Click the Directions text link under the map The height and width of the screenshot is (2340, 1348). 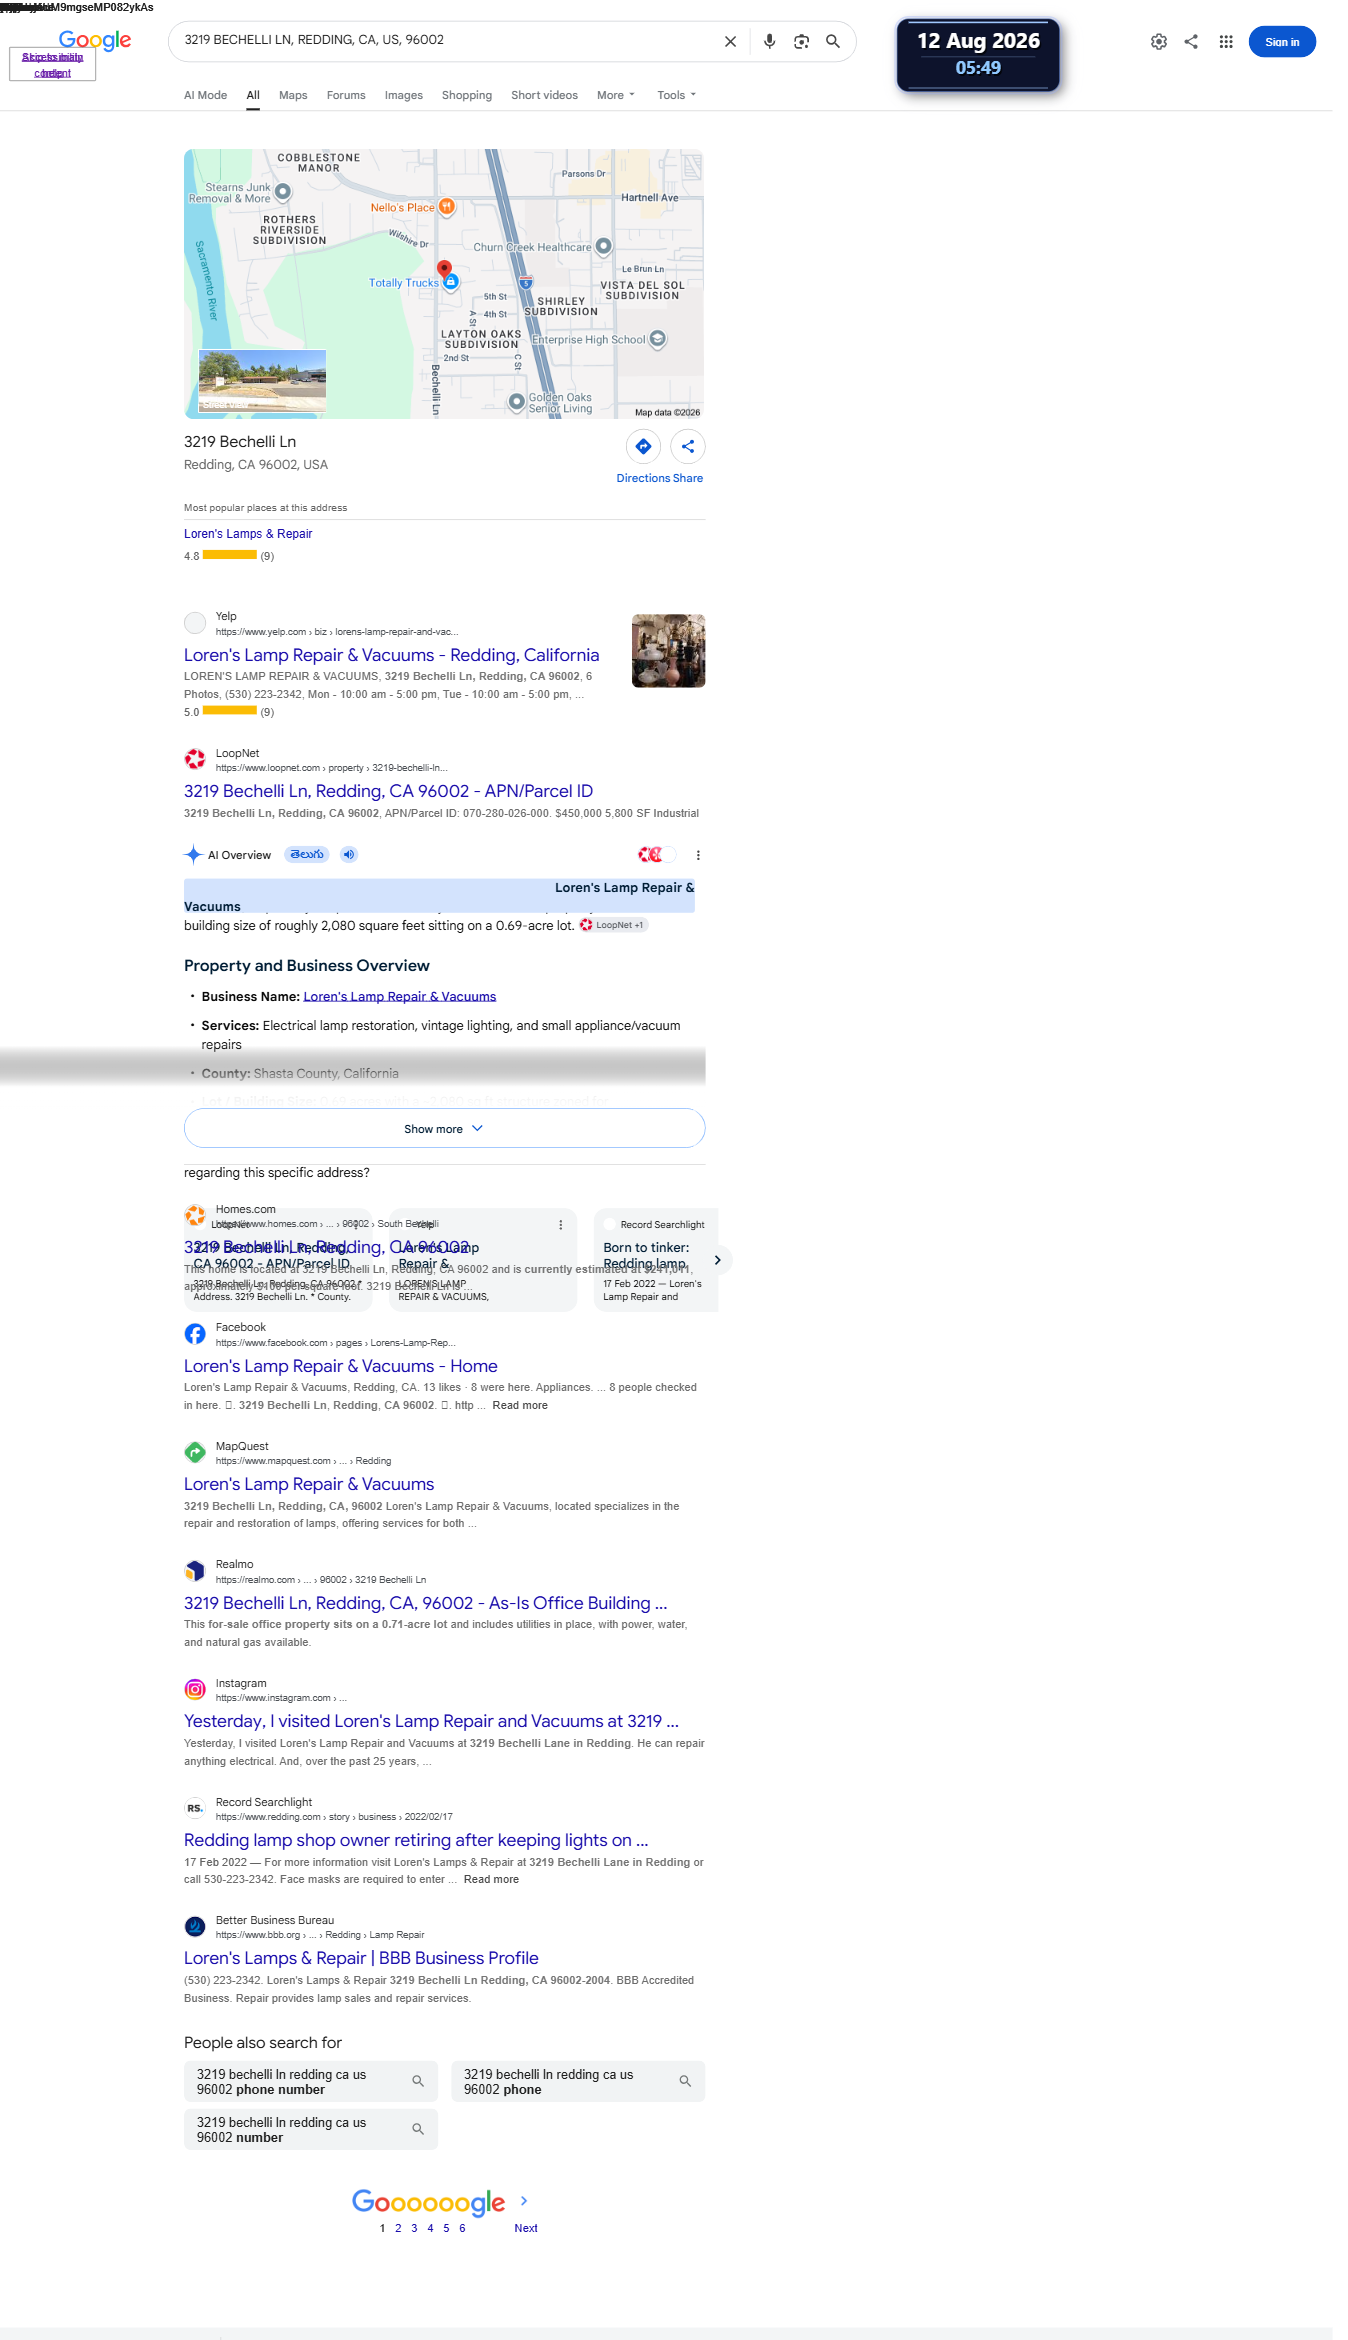point(643,478)
